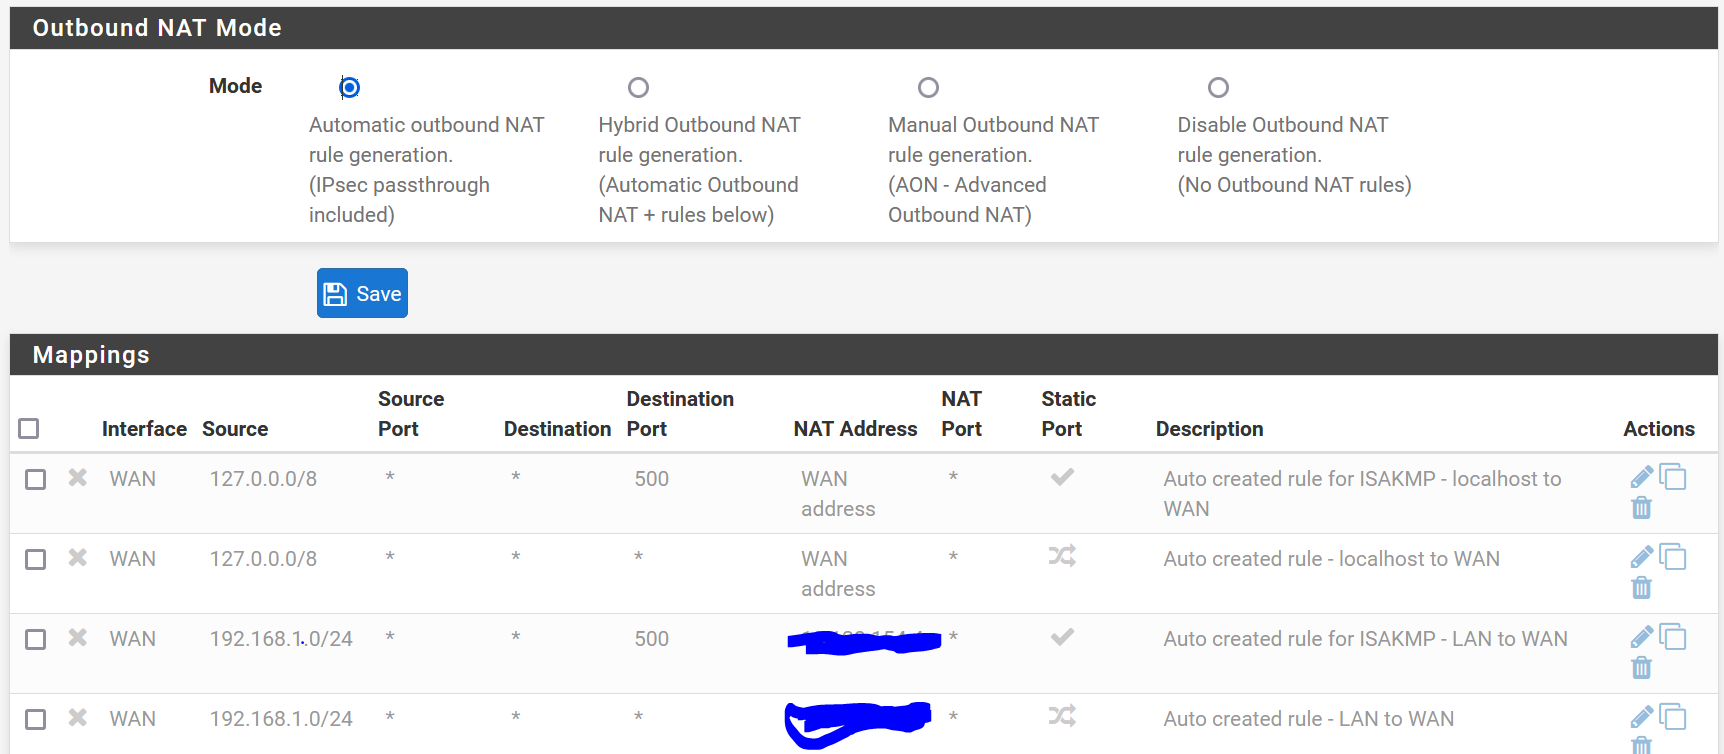The width and height of the screenshot is (1724, 754).
Task: Toggle the select-all mappings checkbox in header
Action: point(29,428)
